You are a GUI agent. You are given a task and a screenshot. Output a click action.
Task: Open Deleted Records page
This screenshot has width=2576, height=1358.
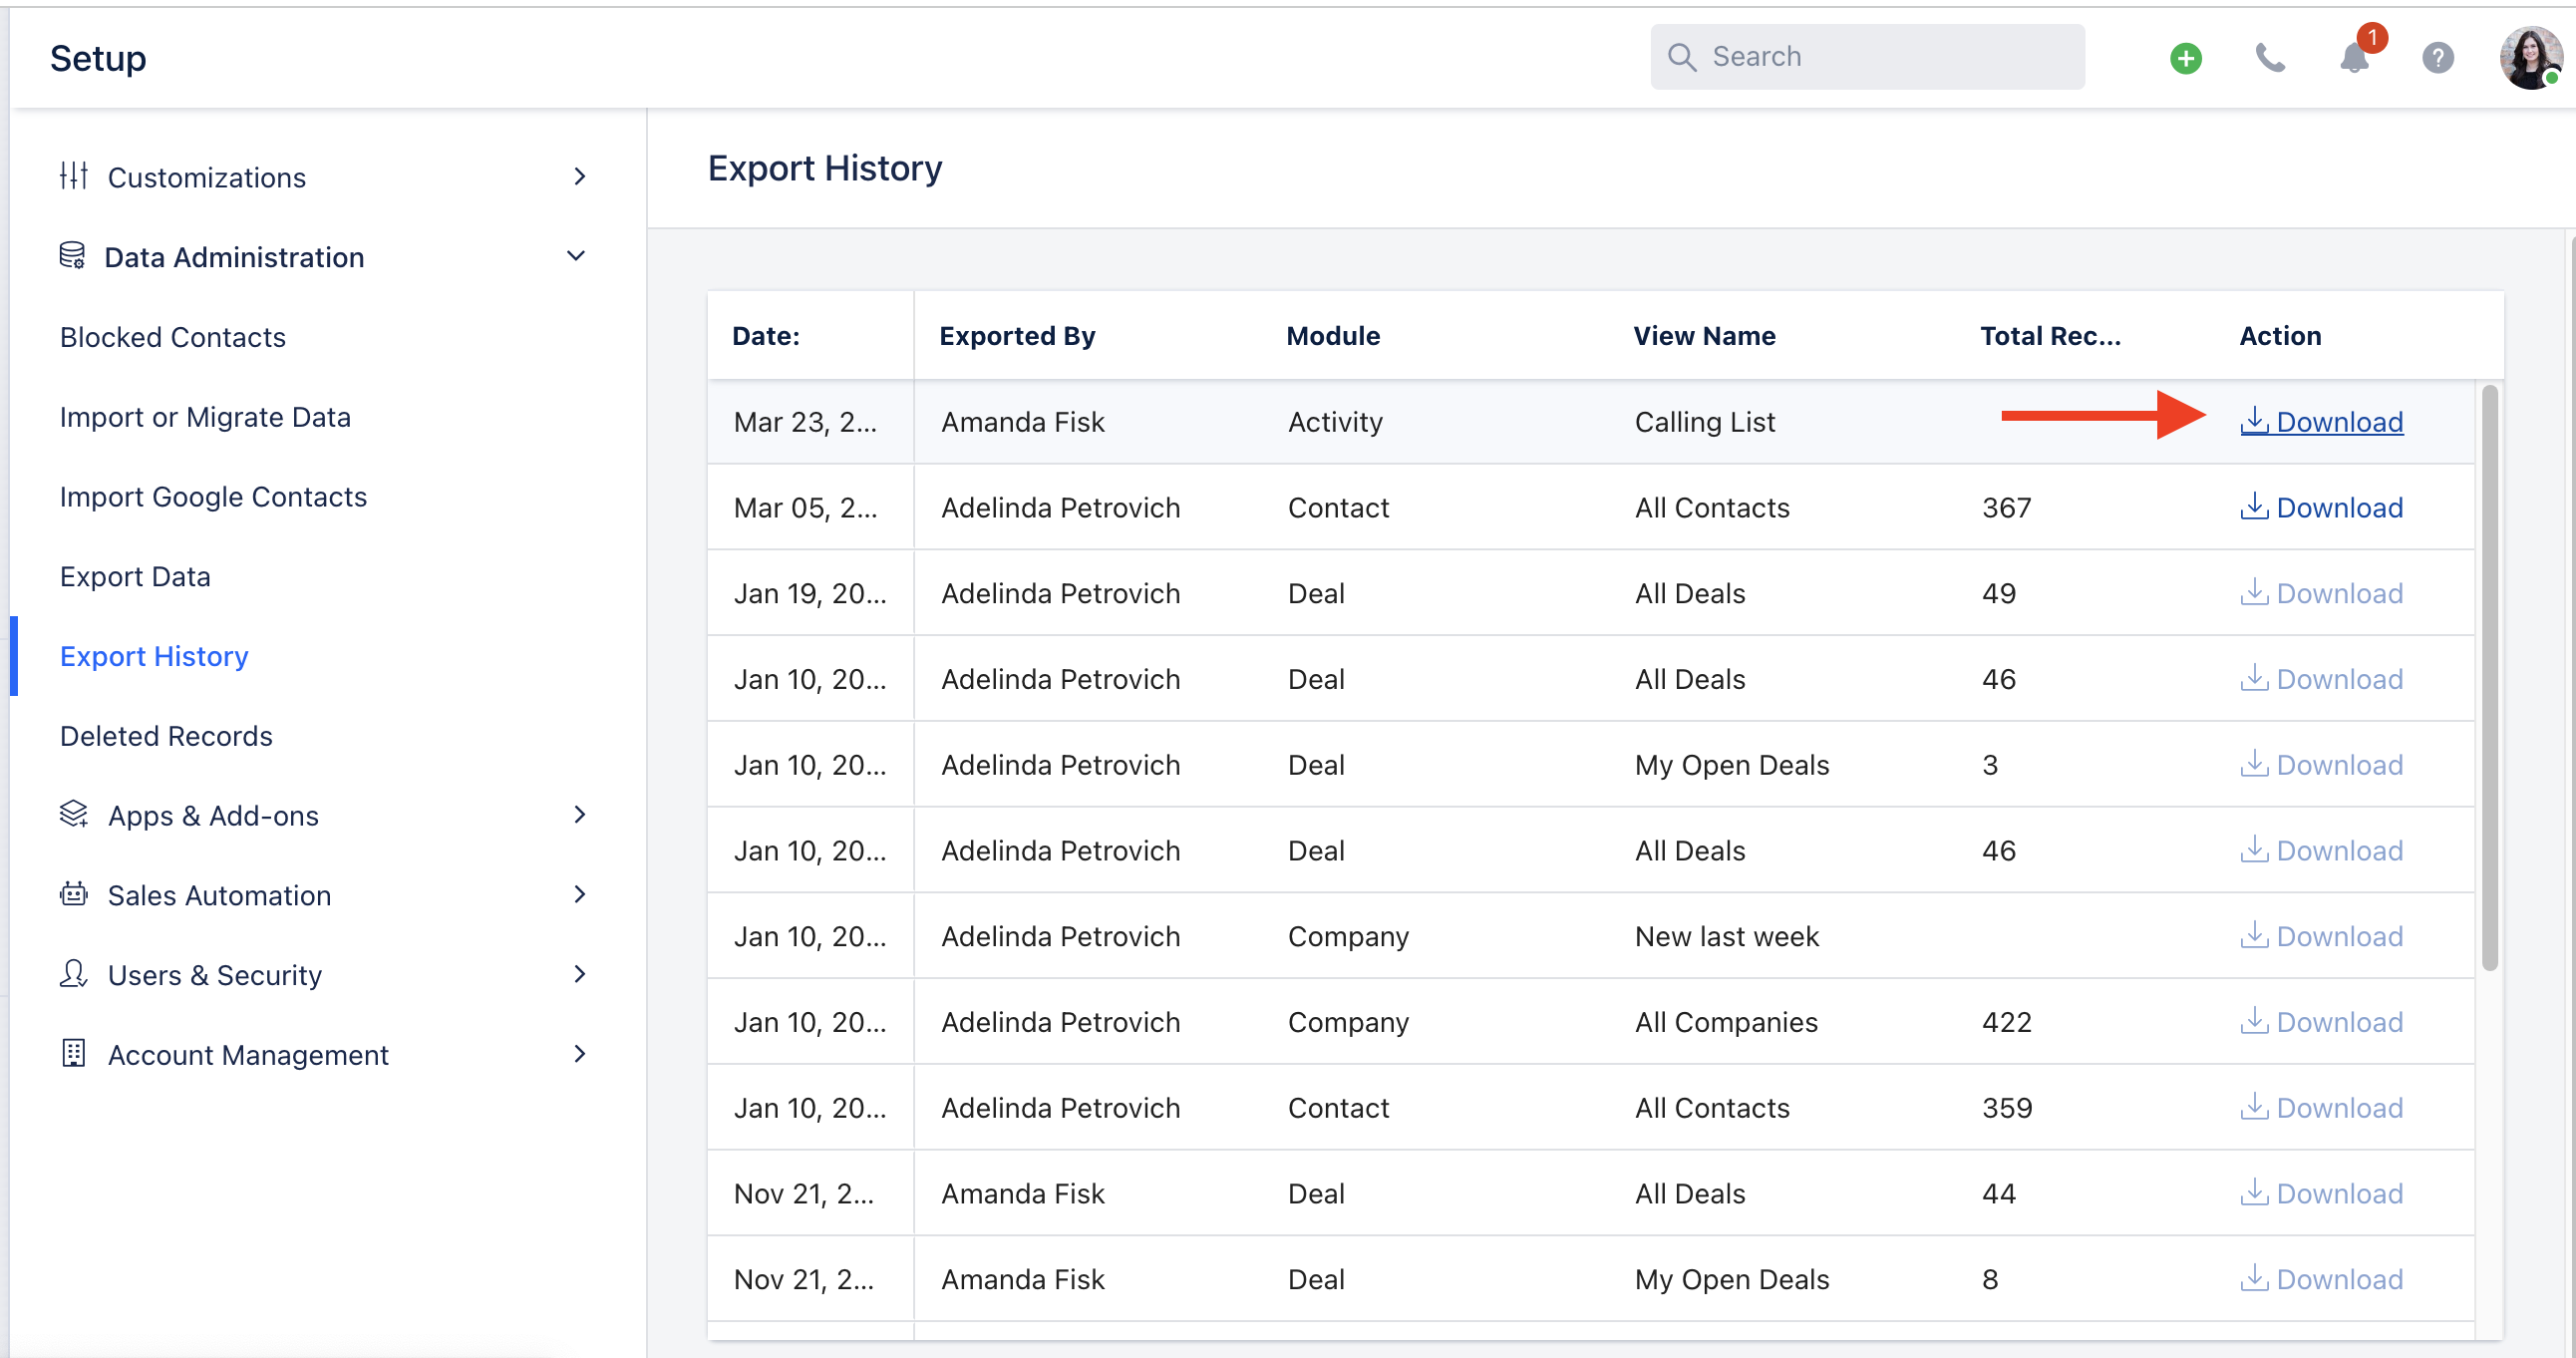click(x=166, y=736)
